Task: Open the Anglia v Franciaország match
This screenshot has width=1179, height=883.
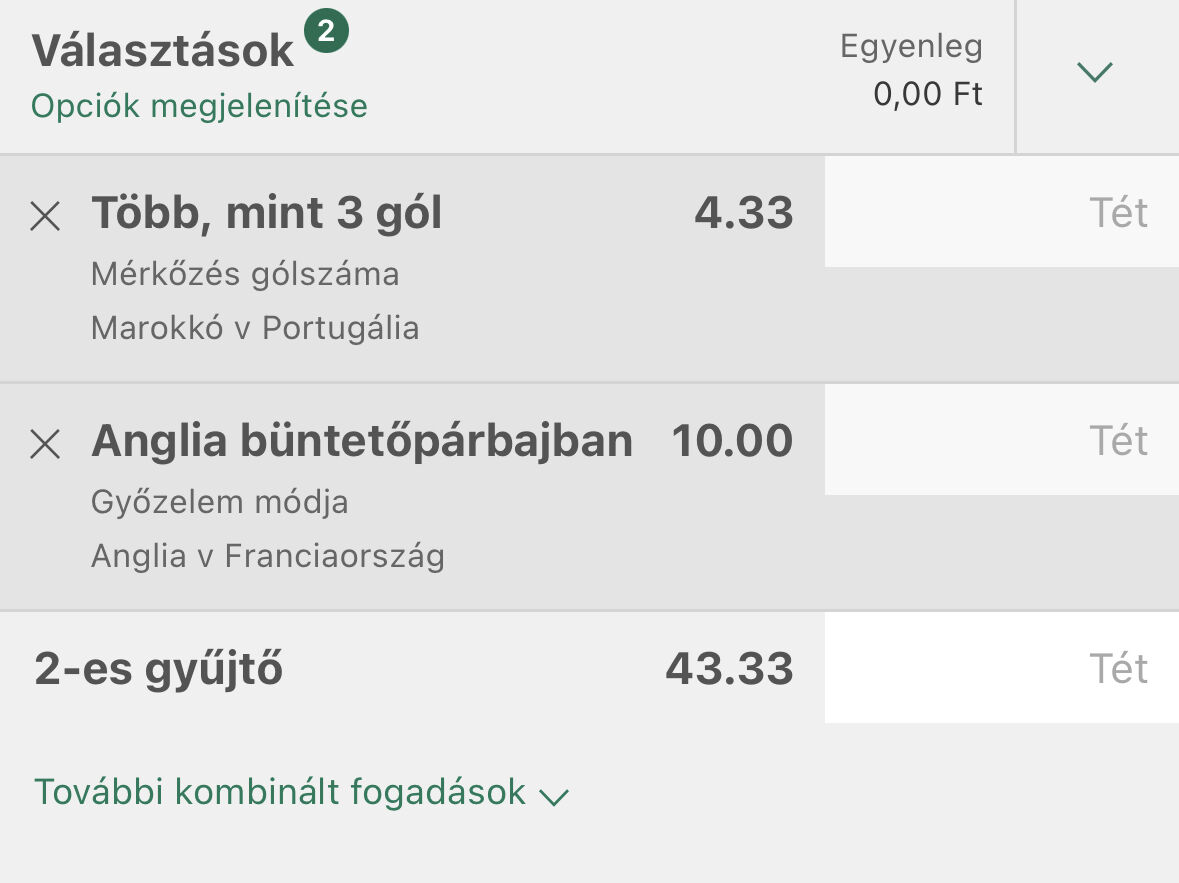Action: coord(267,556)
